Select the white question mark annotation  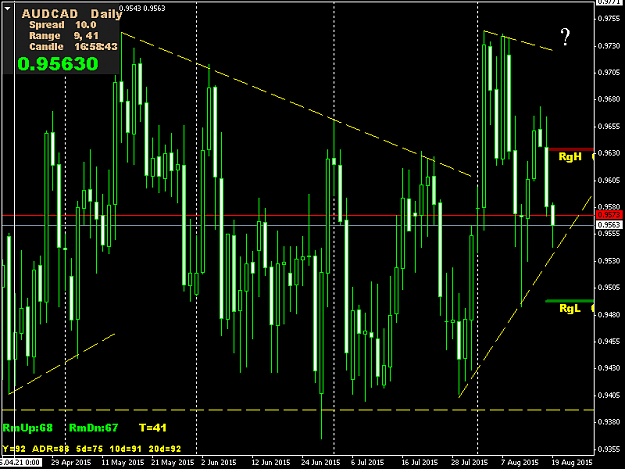(x=565, y=37)
